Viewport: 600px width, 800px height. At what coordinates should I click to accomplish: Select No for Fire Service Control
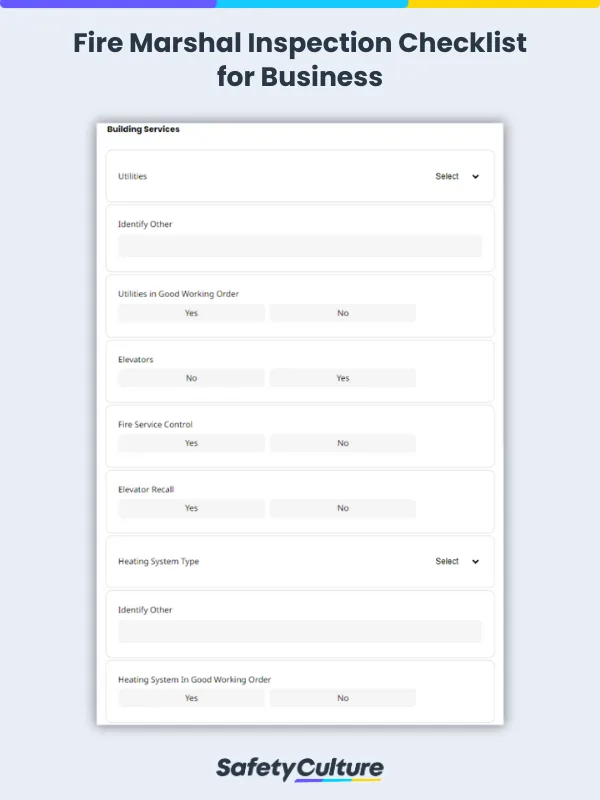(x=342, y=443)
